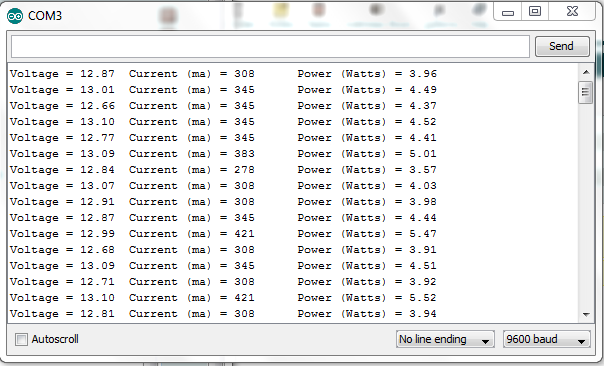Click the Power value 3.91
604x366 pixels.
(x=423, y=250)
